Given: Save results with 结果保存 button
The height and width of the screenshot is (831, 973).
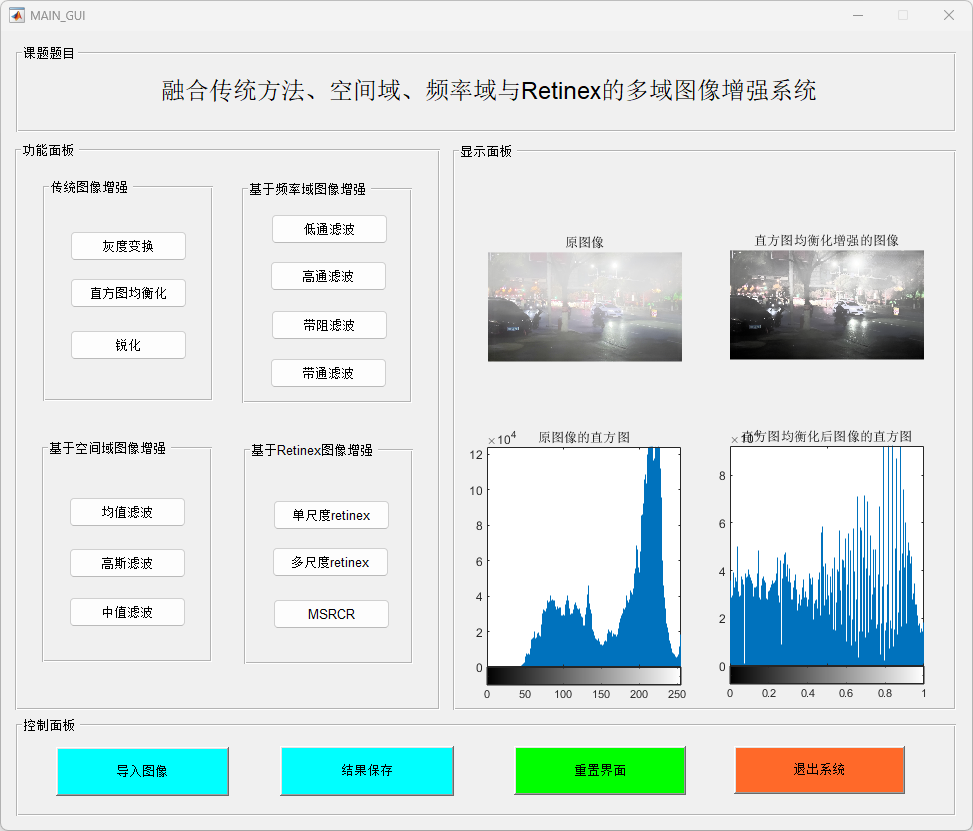Looking at the screenshot, I should 367,770.
